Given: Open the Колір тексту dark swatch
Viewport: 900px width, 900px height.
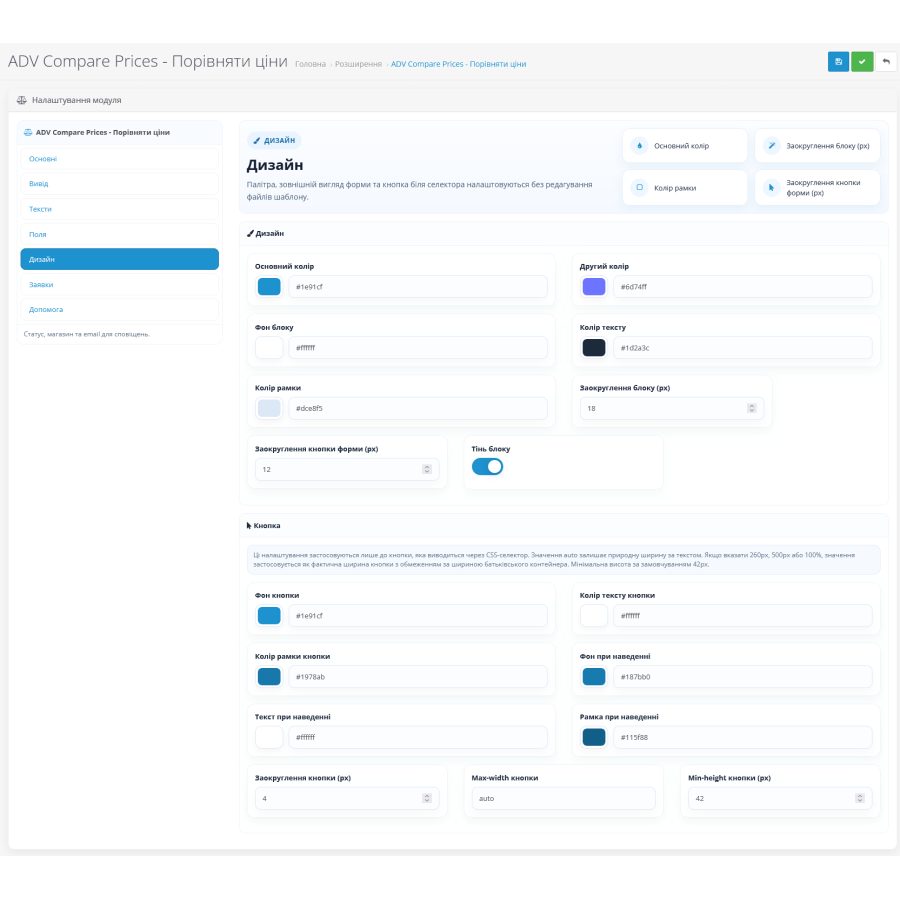Looking at the screenshot, I should (x=594, y=347).
